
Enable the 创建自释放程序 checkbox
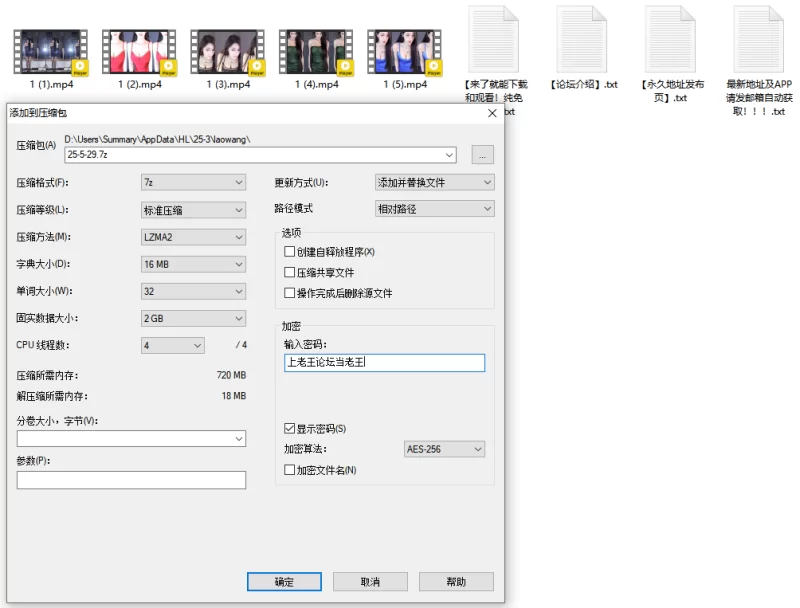(289, 251)
